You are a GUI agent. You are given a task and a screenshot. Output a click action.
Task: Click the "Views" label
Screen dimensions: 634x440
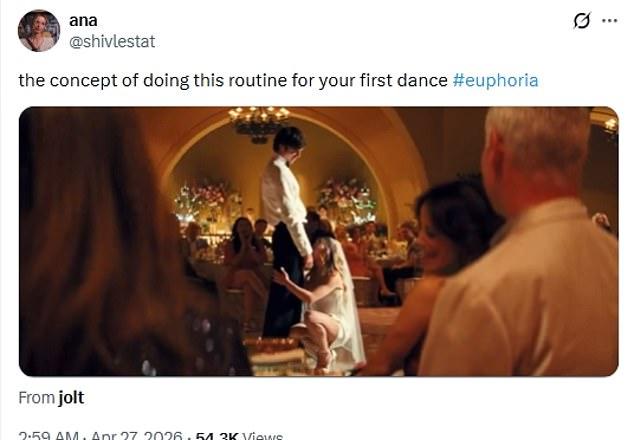[x=262, y=436]
